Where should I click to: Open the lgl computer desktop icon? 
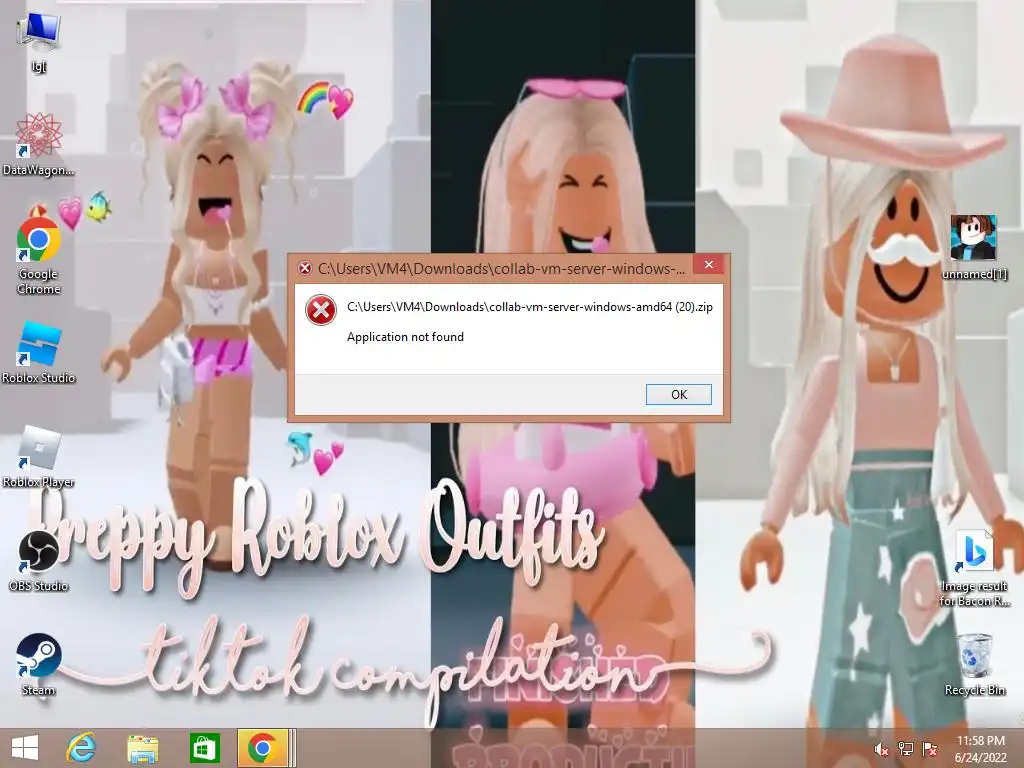(x=38, y=41)
